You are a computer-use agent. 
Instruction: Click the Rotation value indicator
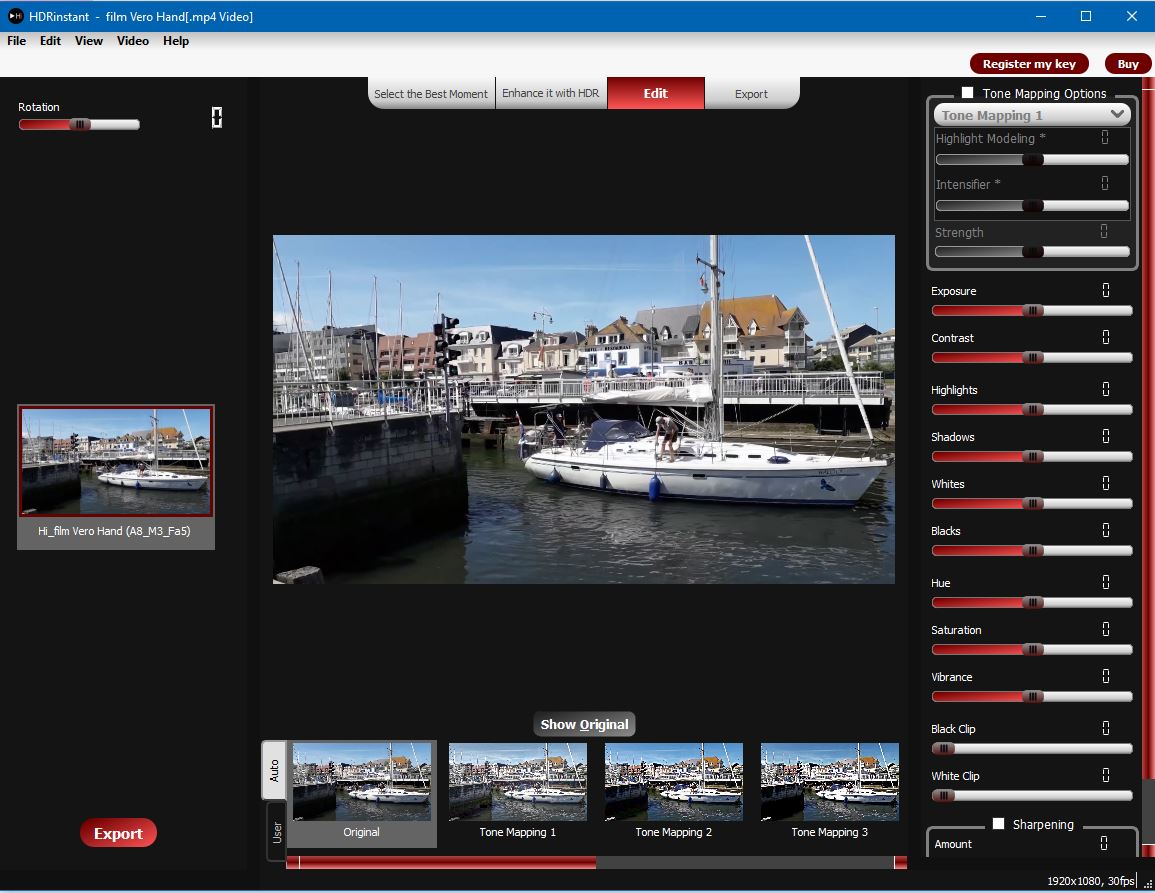pos(216,118)
